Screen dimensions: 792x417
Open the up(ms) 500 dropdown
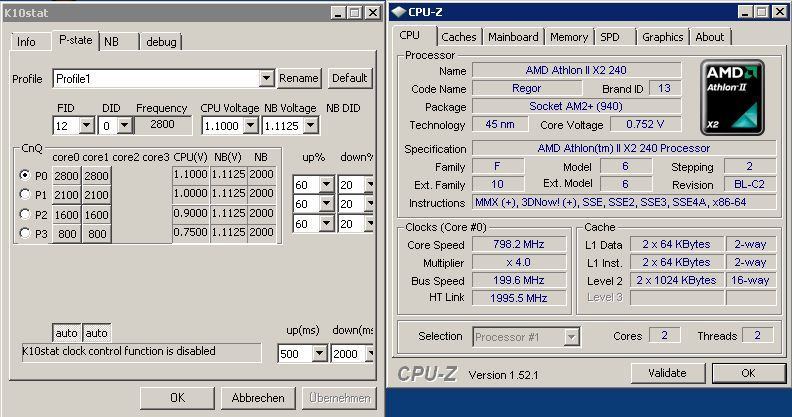pos(319,354)
